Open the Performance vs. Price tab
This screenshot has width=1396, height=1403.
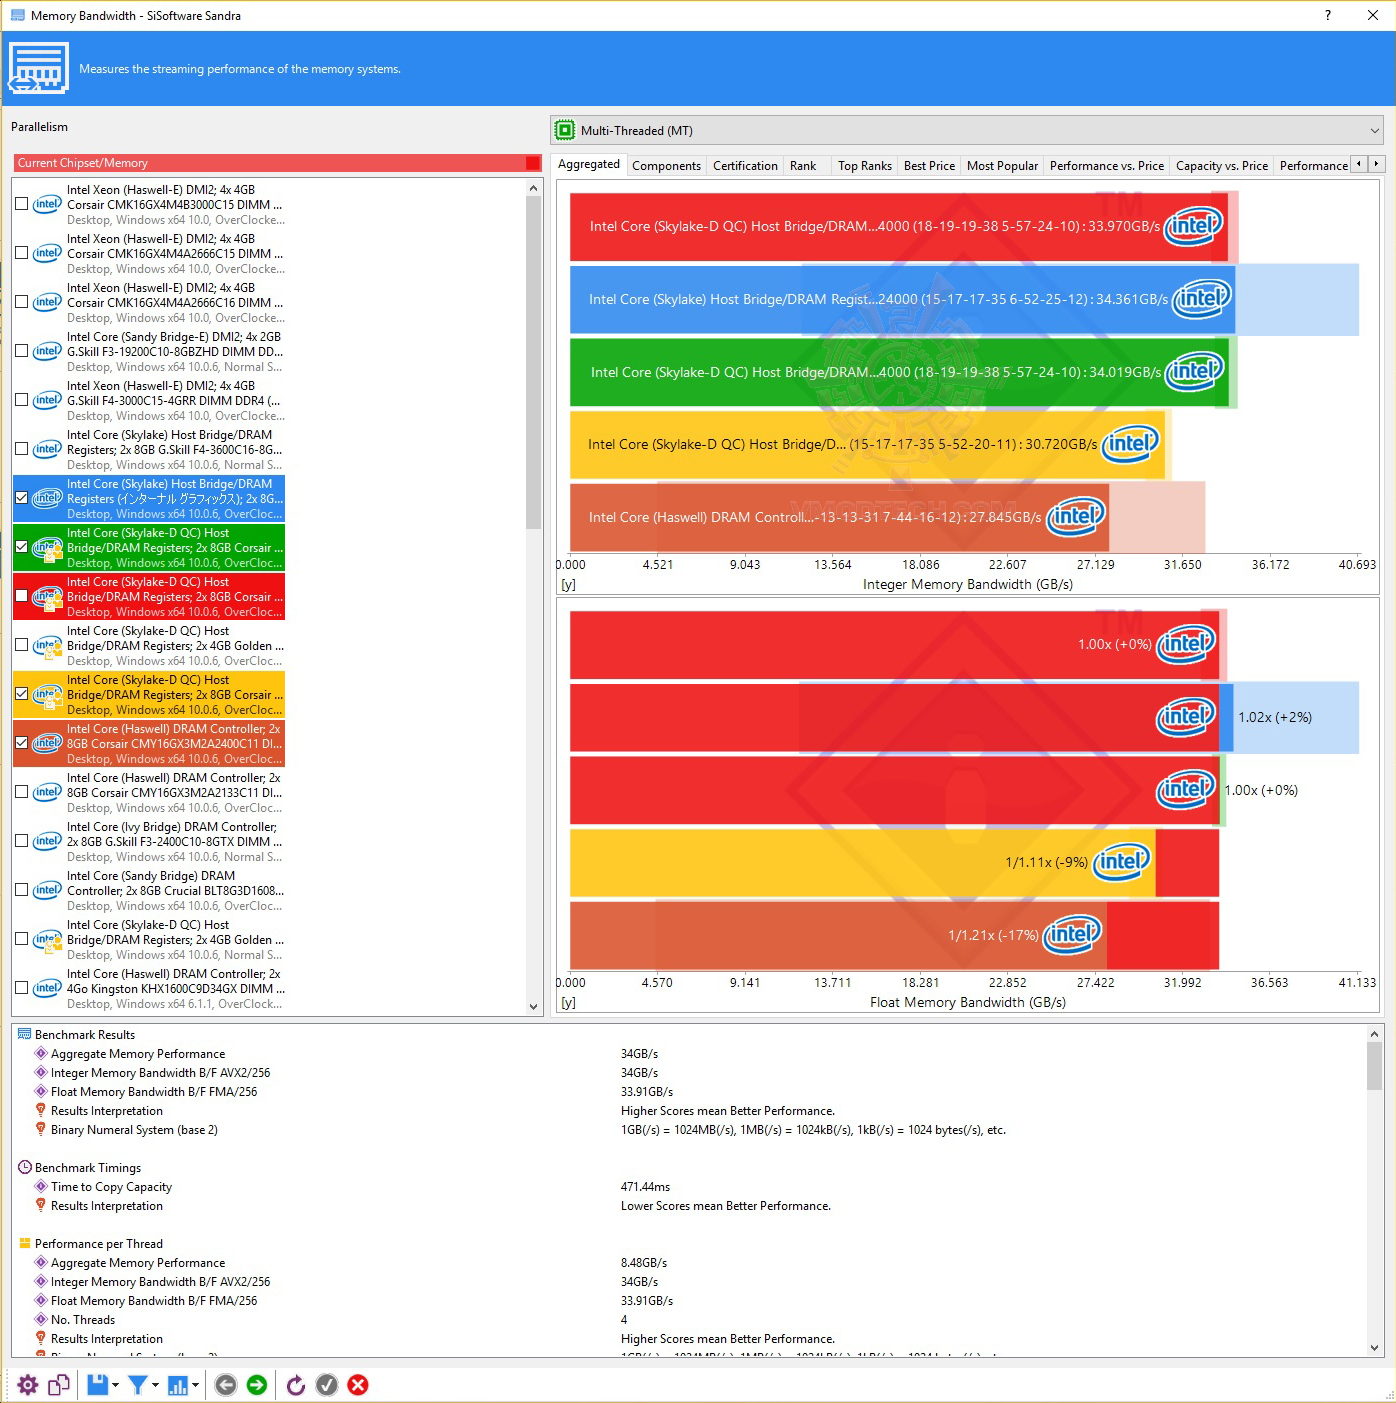pos(1107,166)
